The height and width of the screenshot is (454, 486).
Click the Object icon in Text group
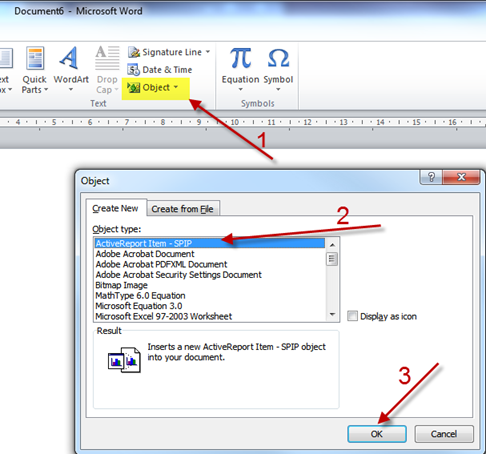pos(133,88)
